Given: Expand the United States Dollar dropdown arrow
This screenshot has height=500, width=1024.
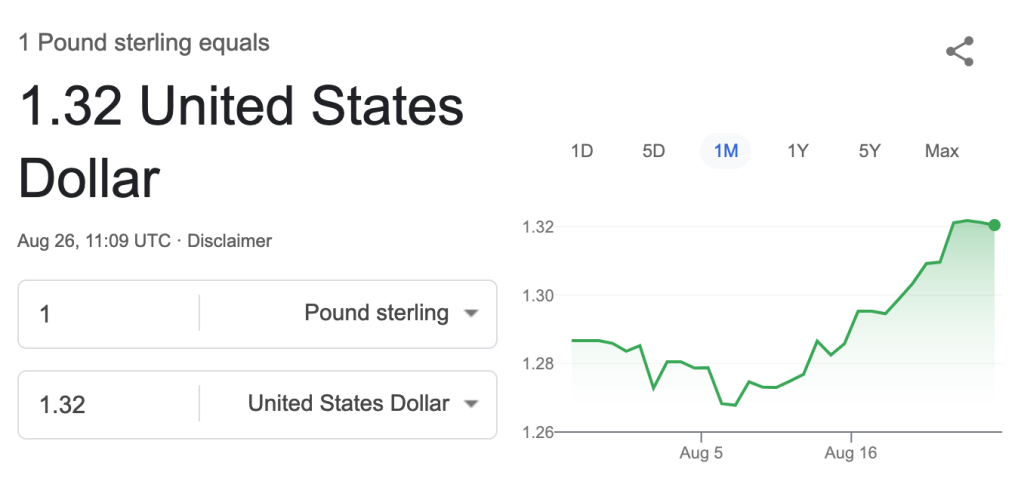Looking at the screenshot, I should pyautogui.click(x=471, y=404).
